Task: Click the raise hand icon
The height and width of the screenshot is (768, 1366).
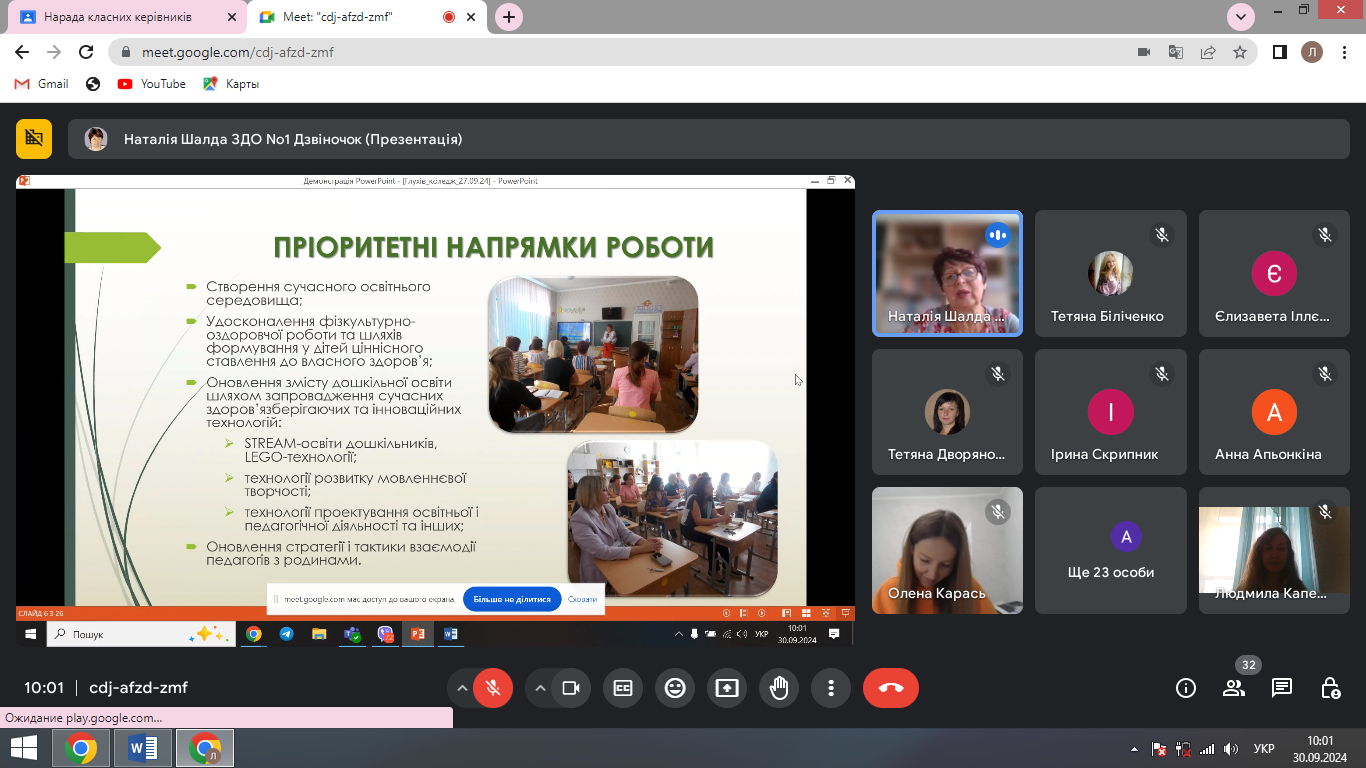Action: (779, 688)
